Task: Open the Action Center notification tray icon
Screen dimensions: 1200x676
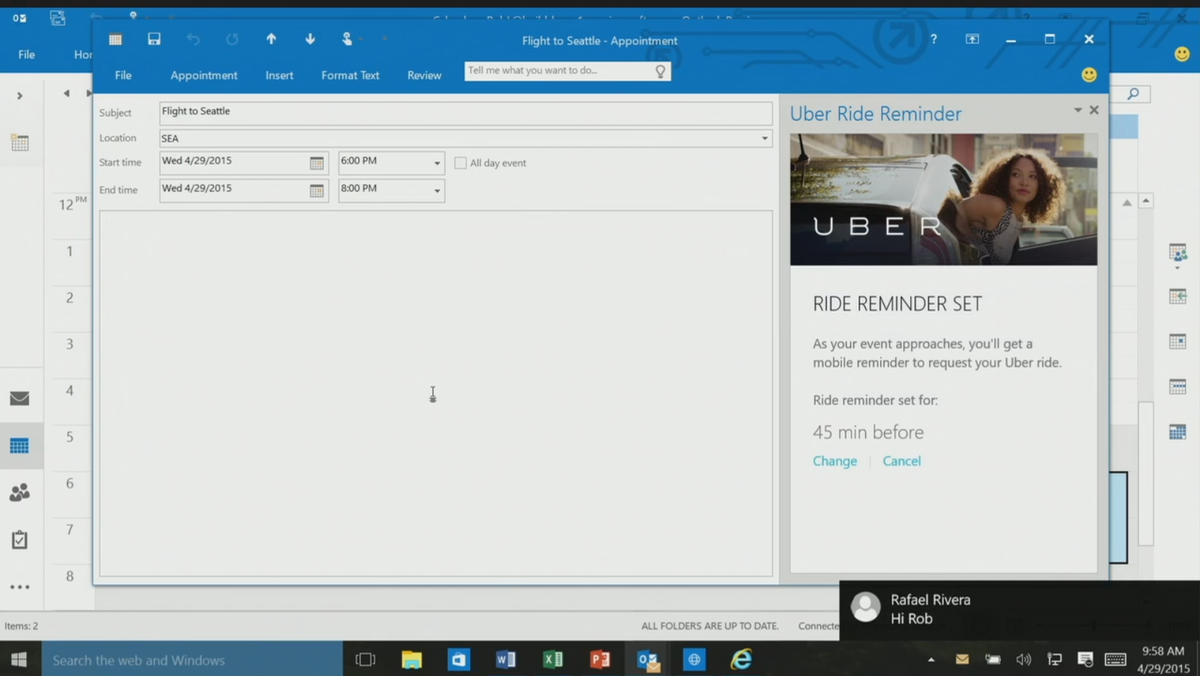Action: tap(1085, 660)
